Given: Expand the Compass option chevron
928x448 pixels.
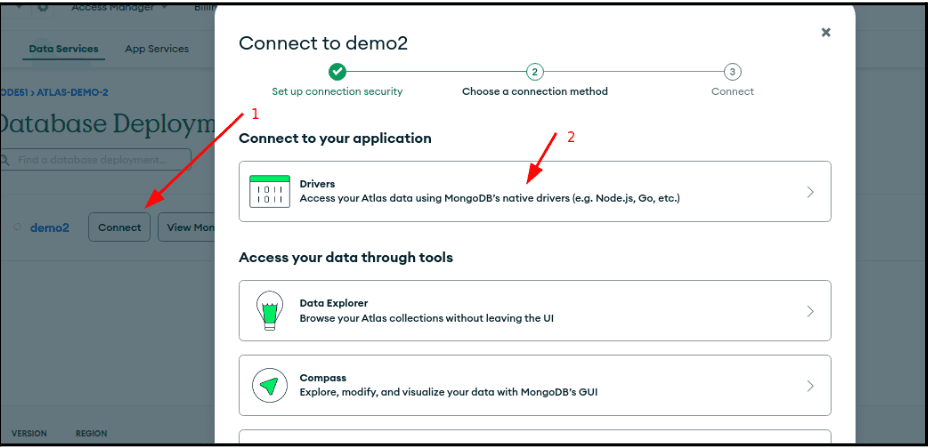Looking at the screenshot, I should [x=810, y=385].
